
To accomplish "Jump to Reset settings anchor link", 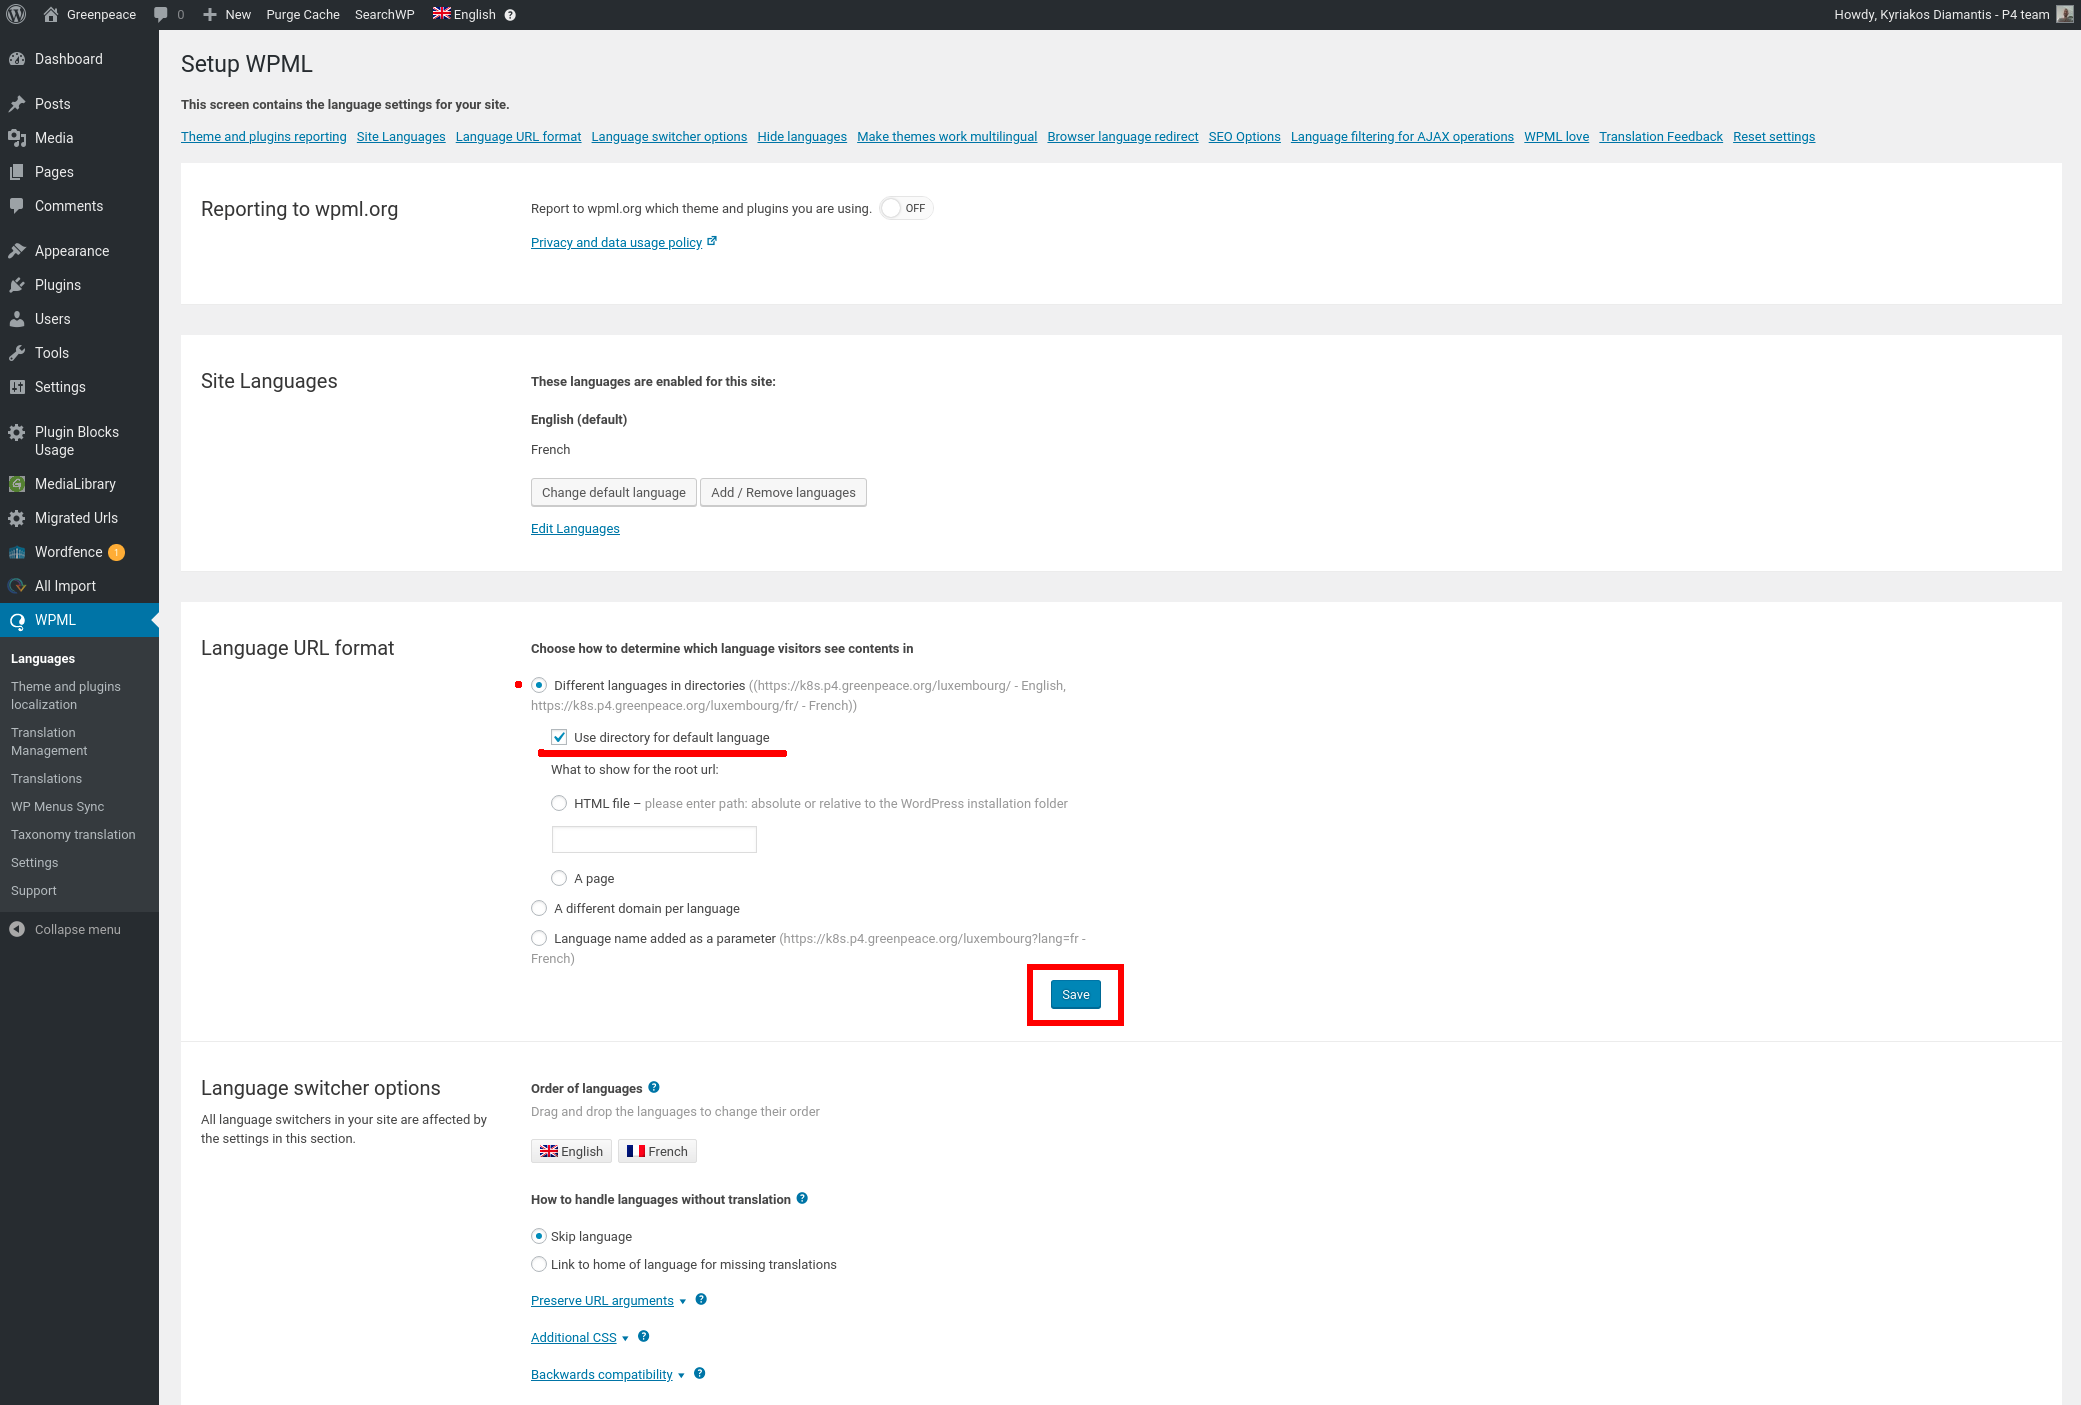I will (1773, 136).
